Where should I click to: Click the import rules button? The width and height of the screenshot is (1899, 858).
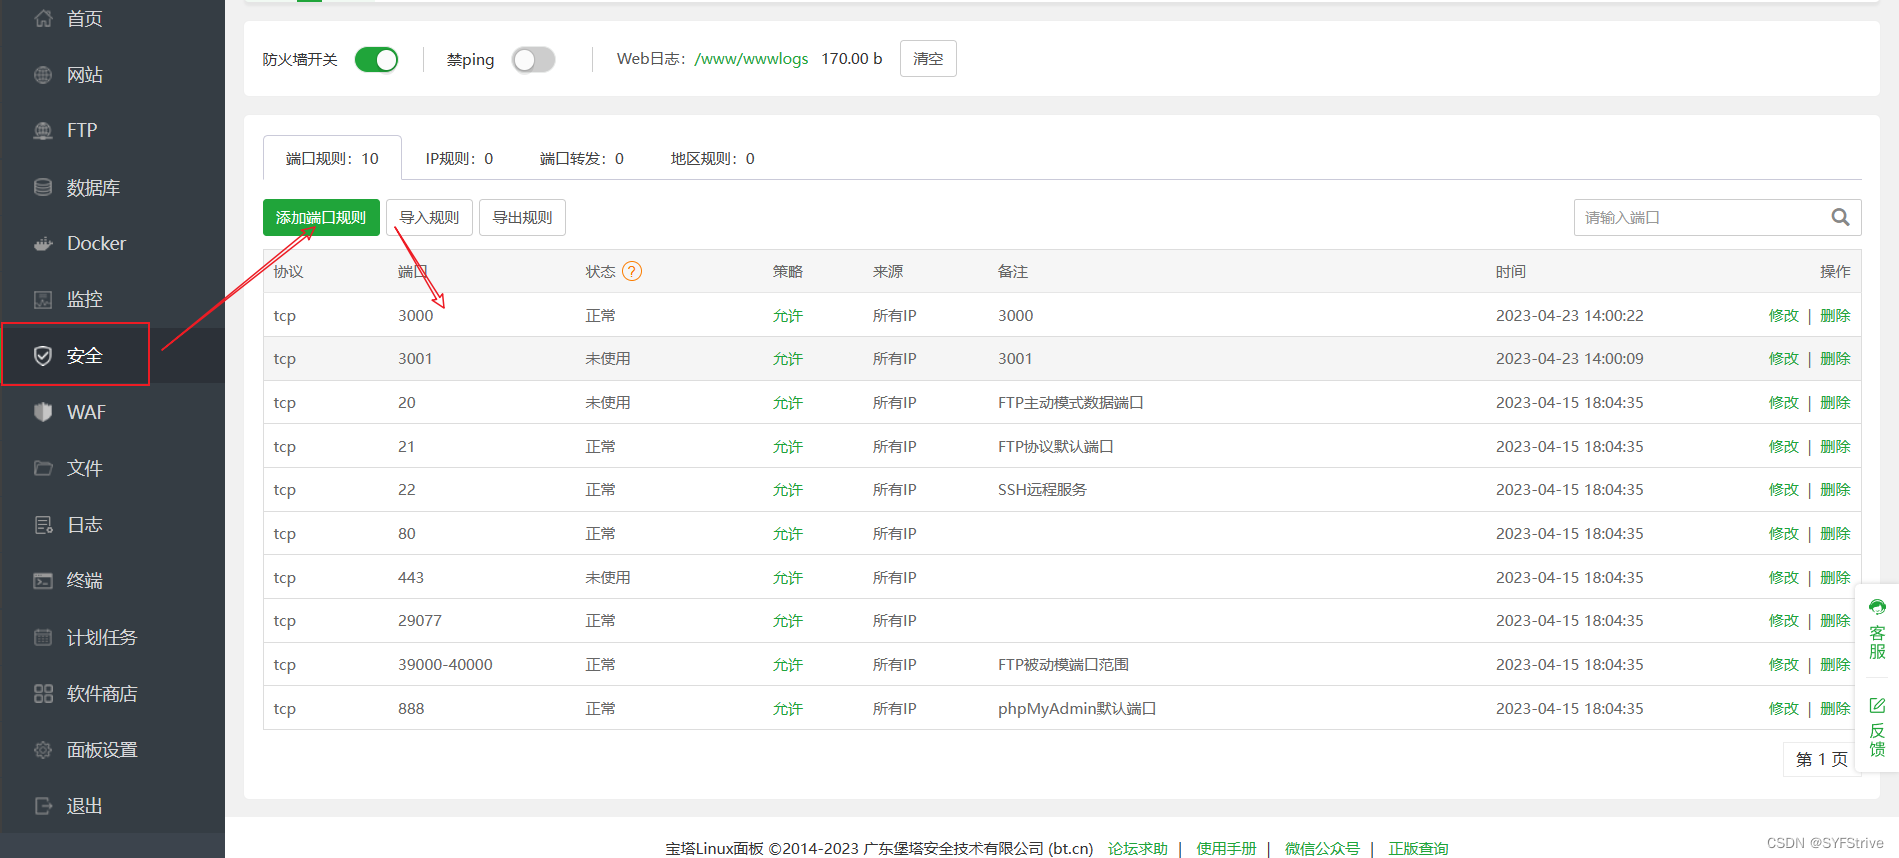point(429,217)
